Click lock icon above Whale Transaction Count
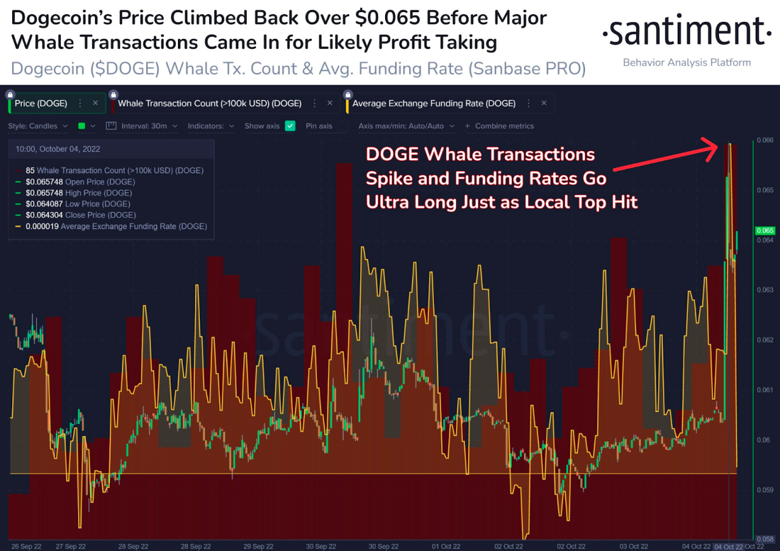780x551 pixels. tap(113, 94)
